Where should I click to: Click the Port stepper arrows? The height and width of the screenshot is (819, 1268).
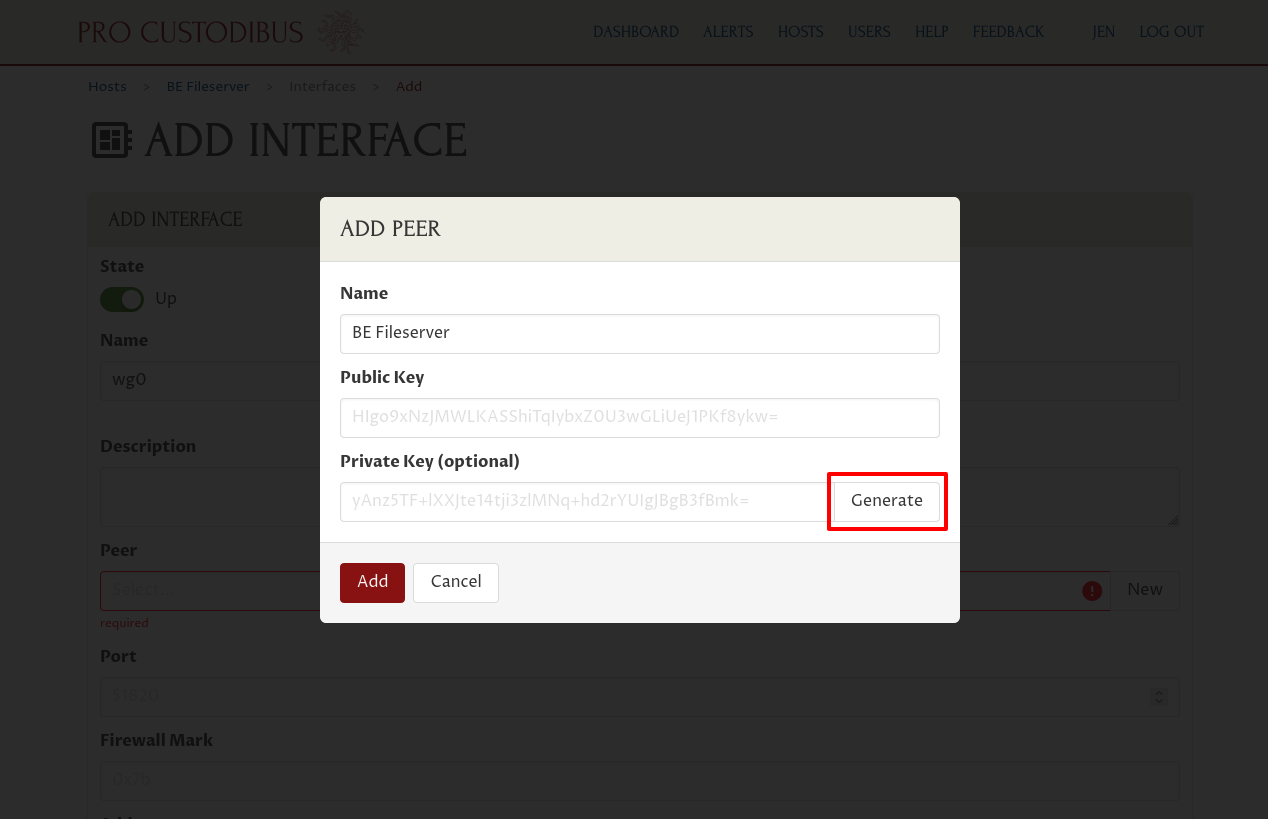click(x=1159, y=696)
